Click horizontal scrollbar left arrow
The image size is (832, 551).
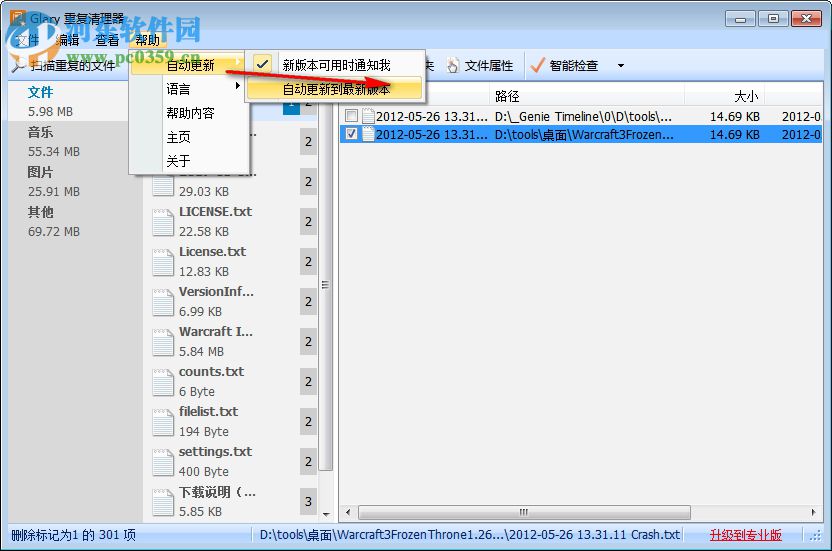pyautogui.click(x=348, y=512)
